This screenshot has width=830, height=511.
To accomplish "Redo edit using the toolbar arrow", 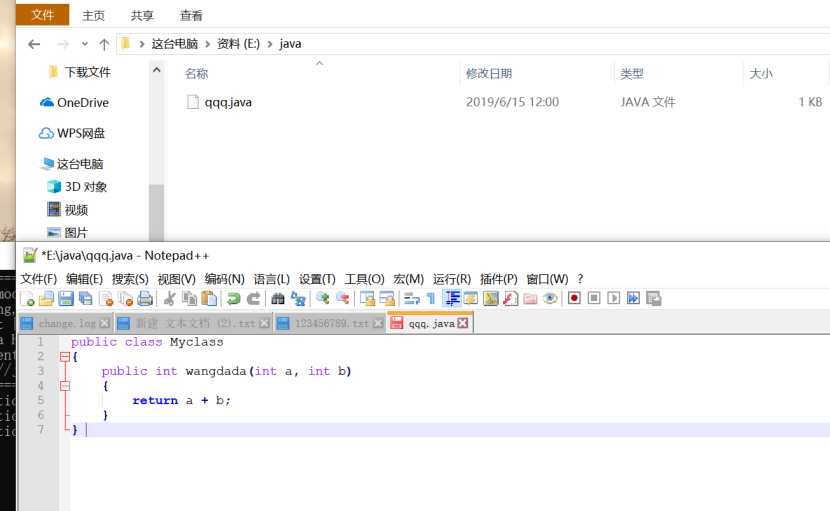I will tap(254, 299).
